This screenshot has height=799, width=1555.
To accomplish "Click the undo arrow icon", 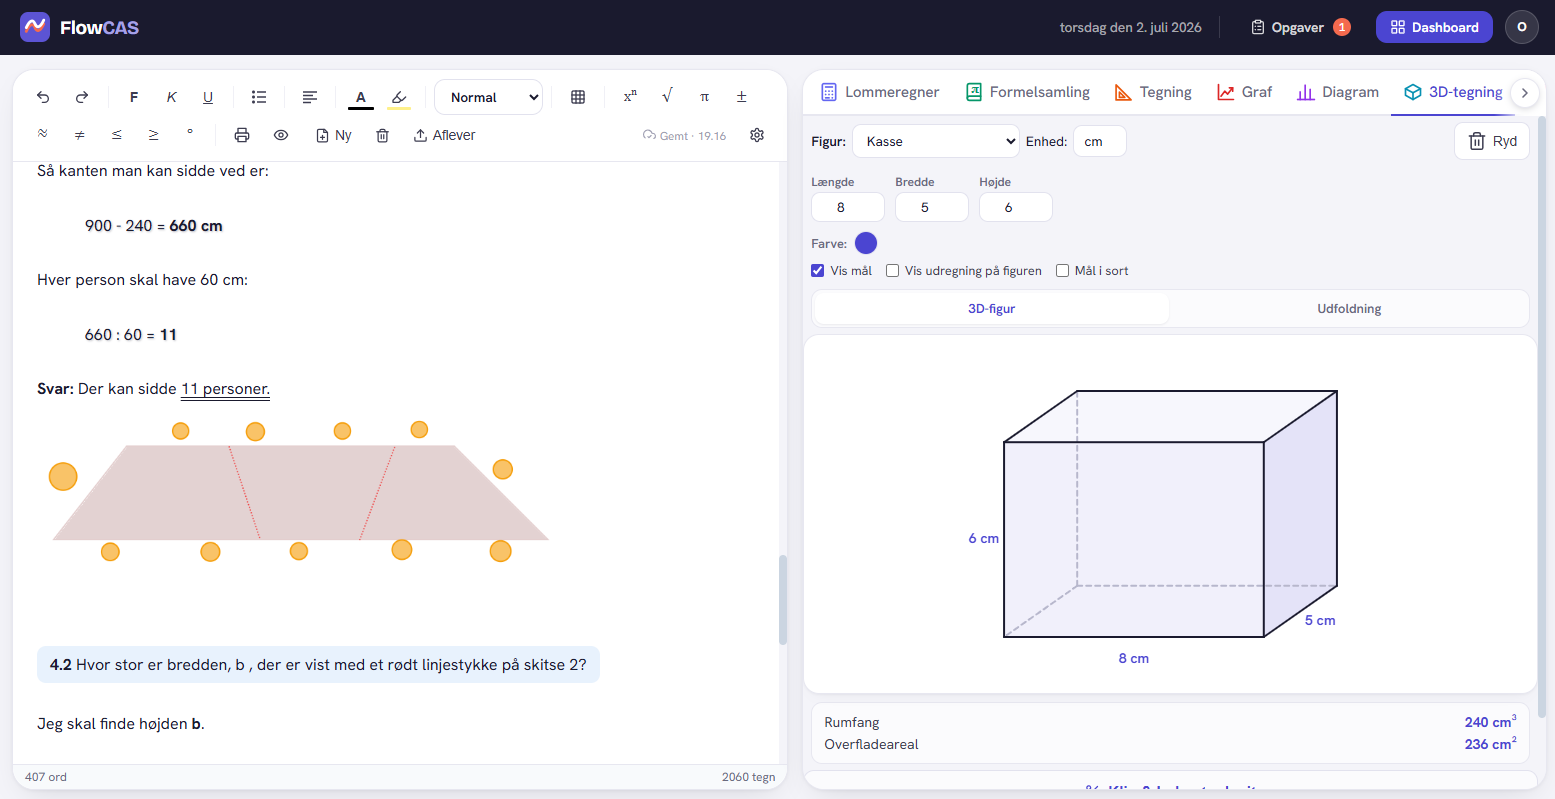I will (x=43, y=97).
